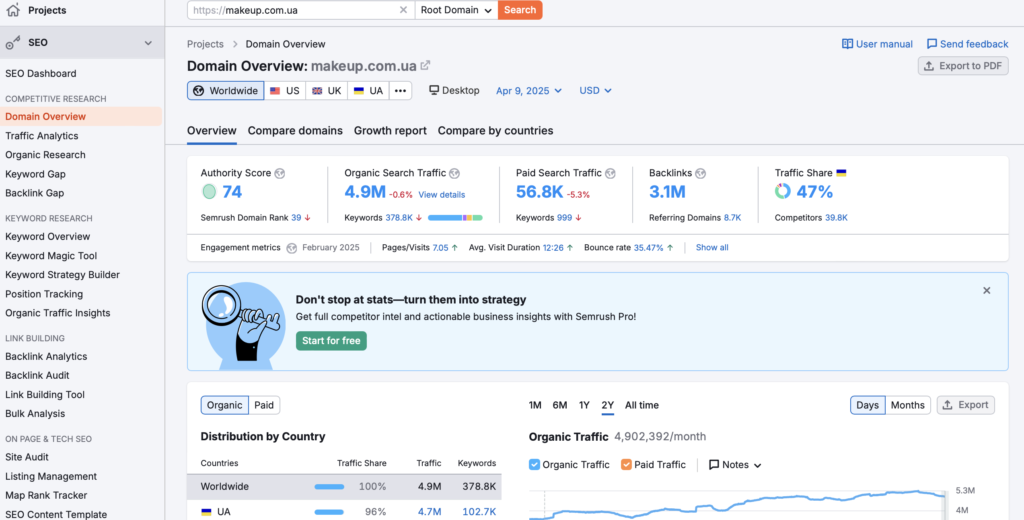The width and height of the screenshot is (1024, 520).
Task: Set chart granularity to Days
Action: point(867,405)
